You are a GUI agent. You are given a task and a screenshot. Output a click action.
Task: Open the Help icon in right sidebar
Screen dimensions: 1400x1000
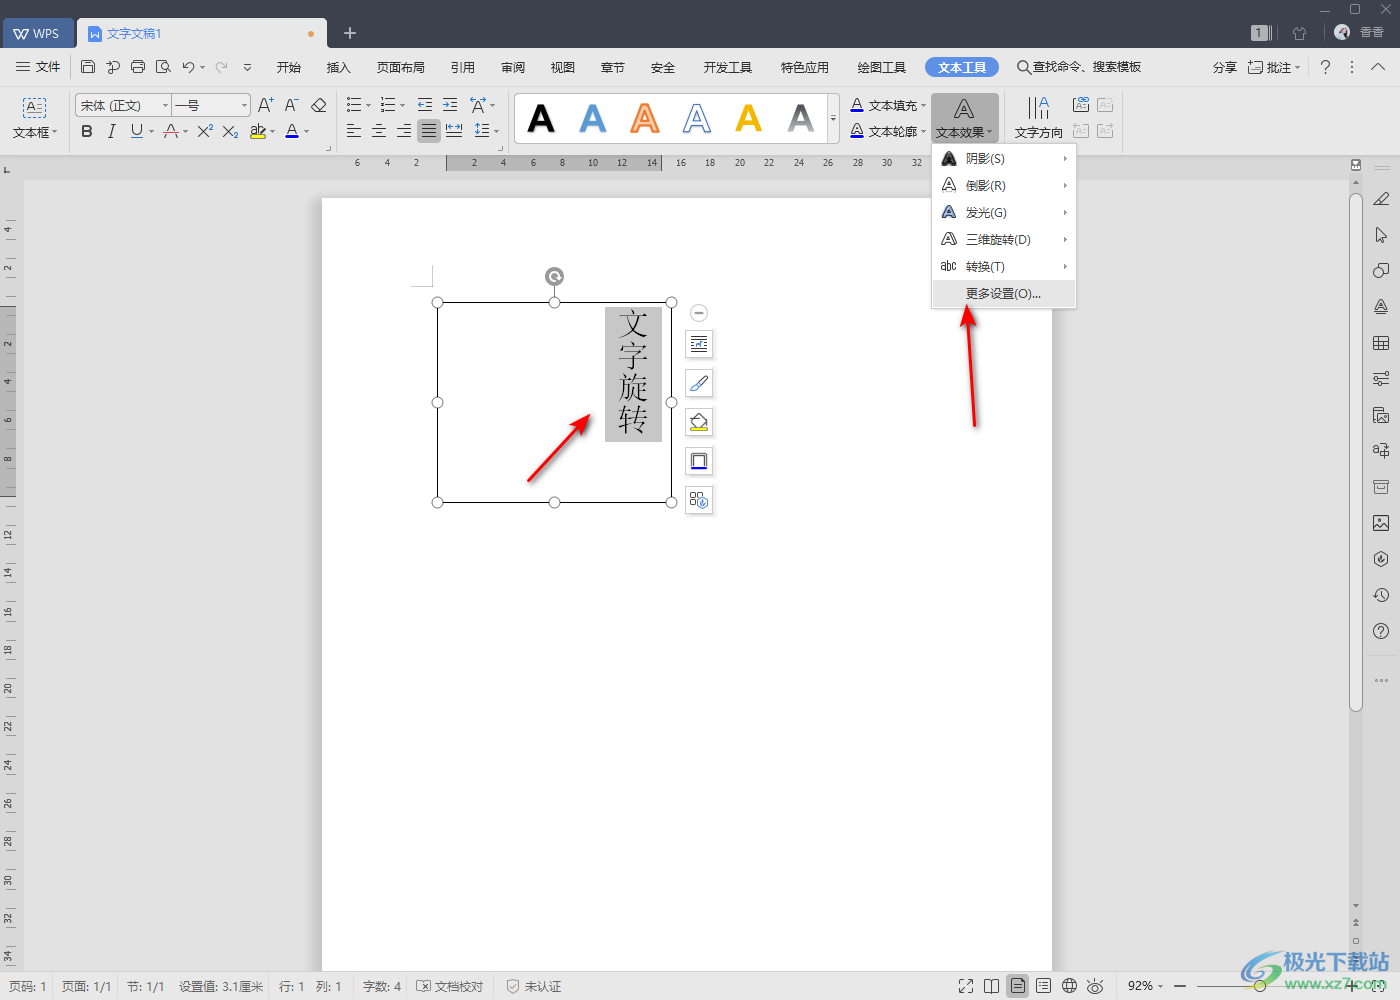point(1381,631)
